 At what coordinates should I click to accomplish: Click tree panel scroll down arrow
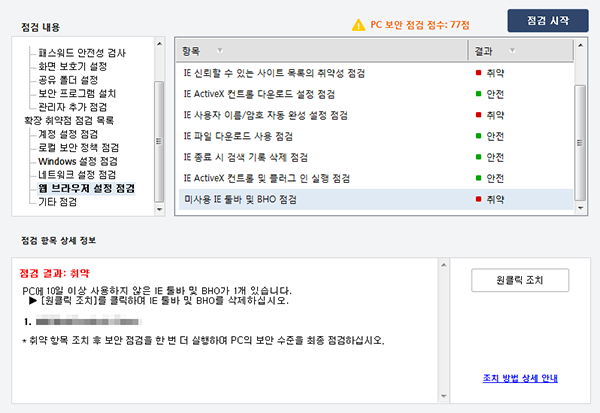160,209
